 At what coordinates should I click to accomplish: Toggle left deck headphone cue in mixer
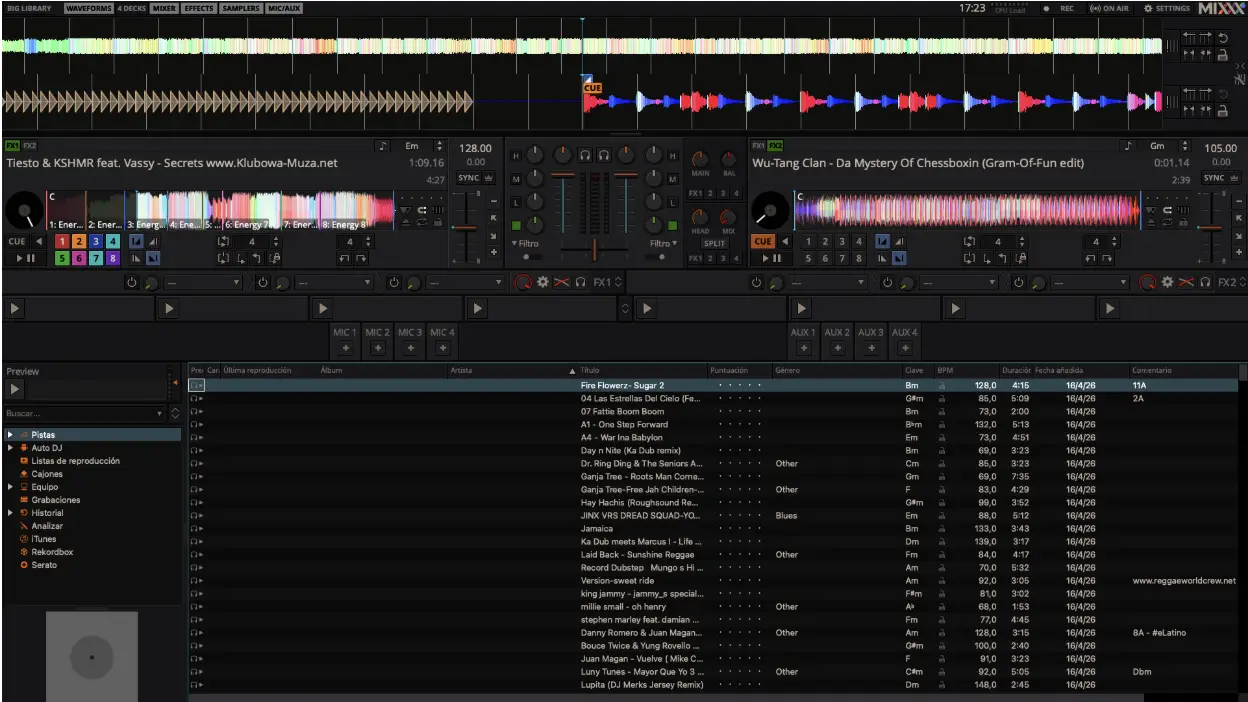585,155
